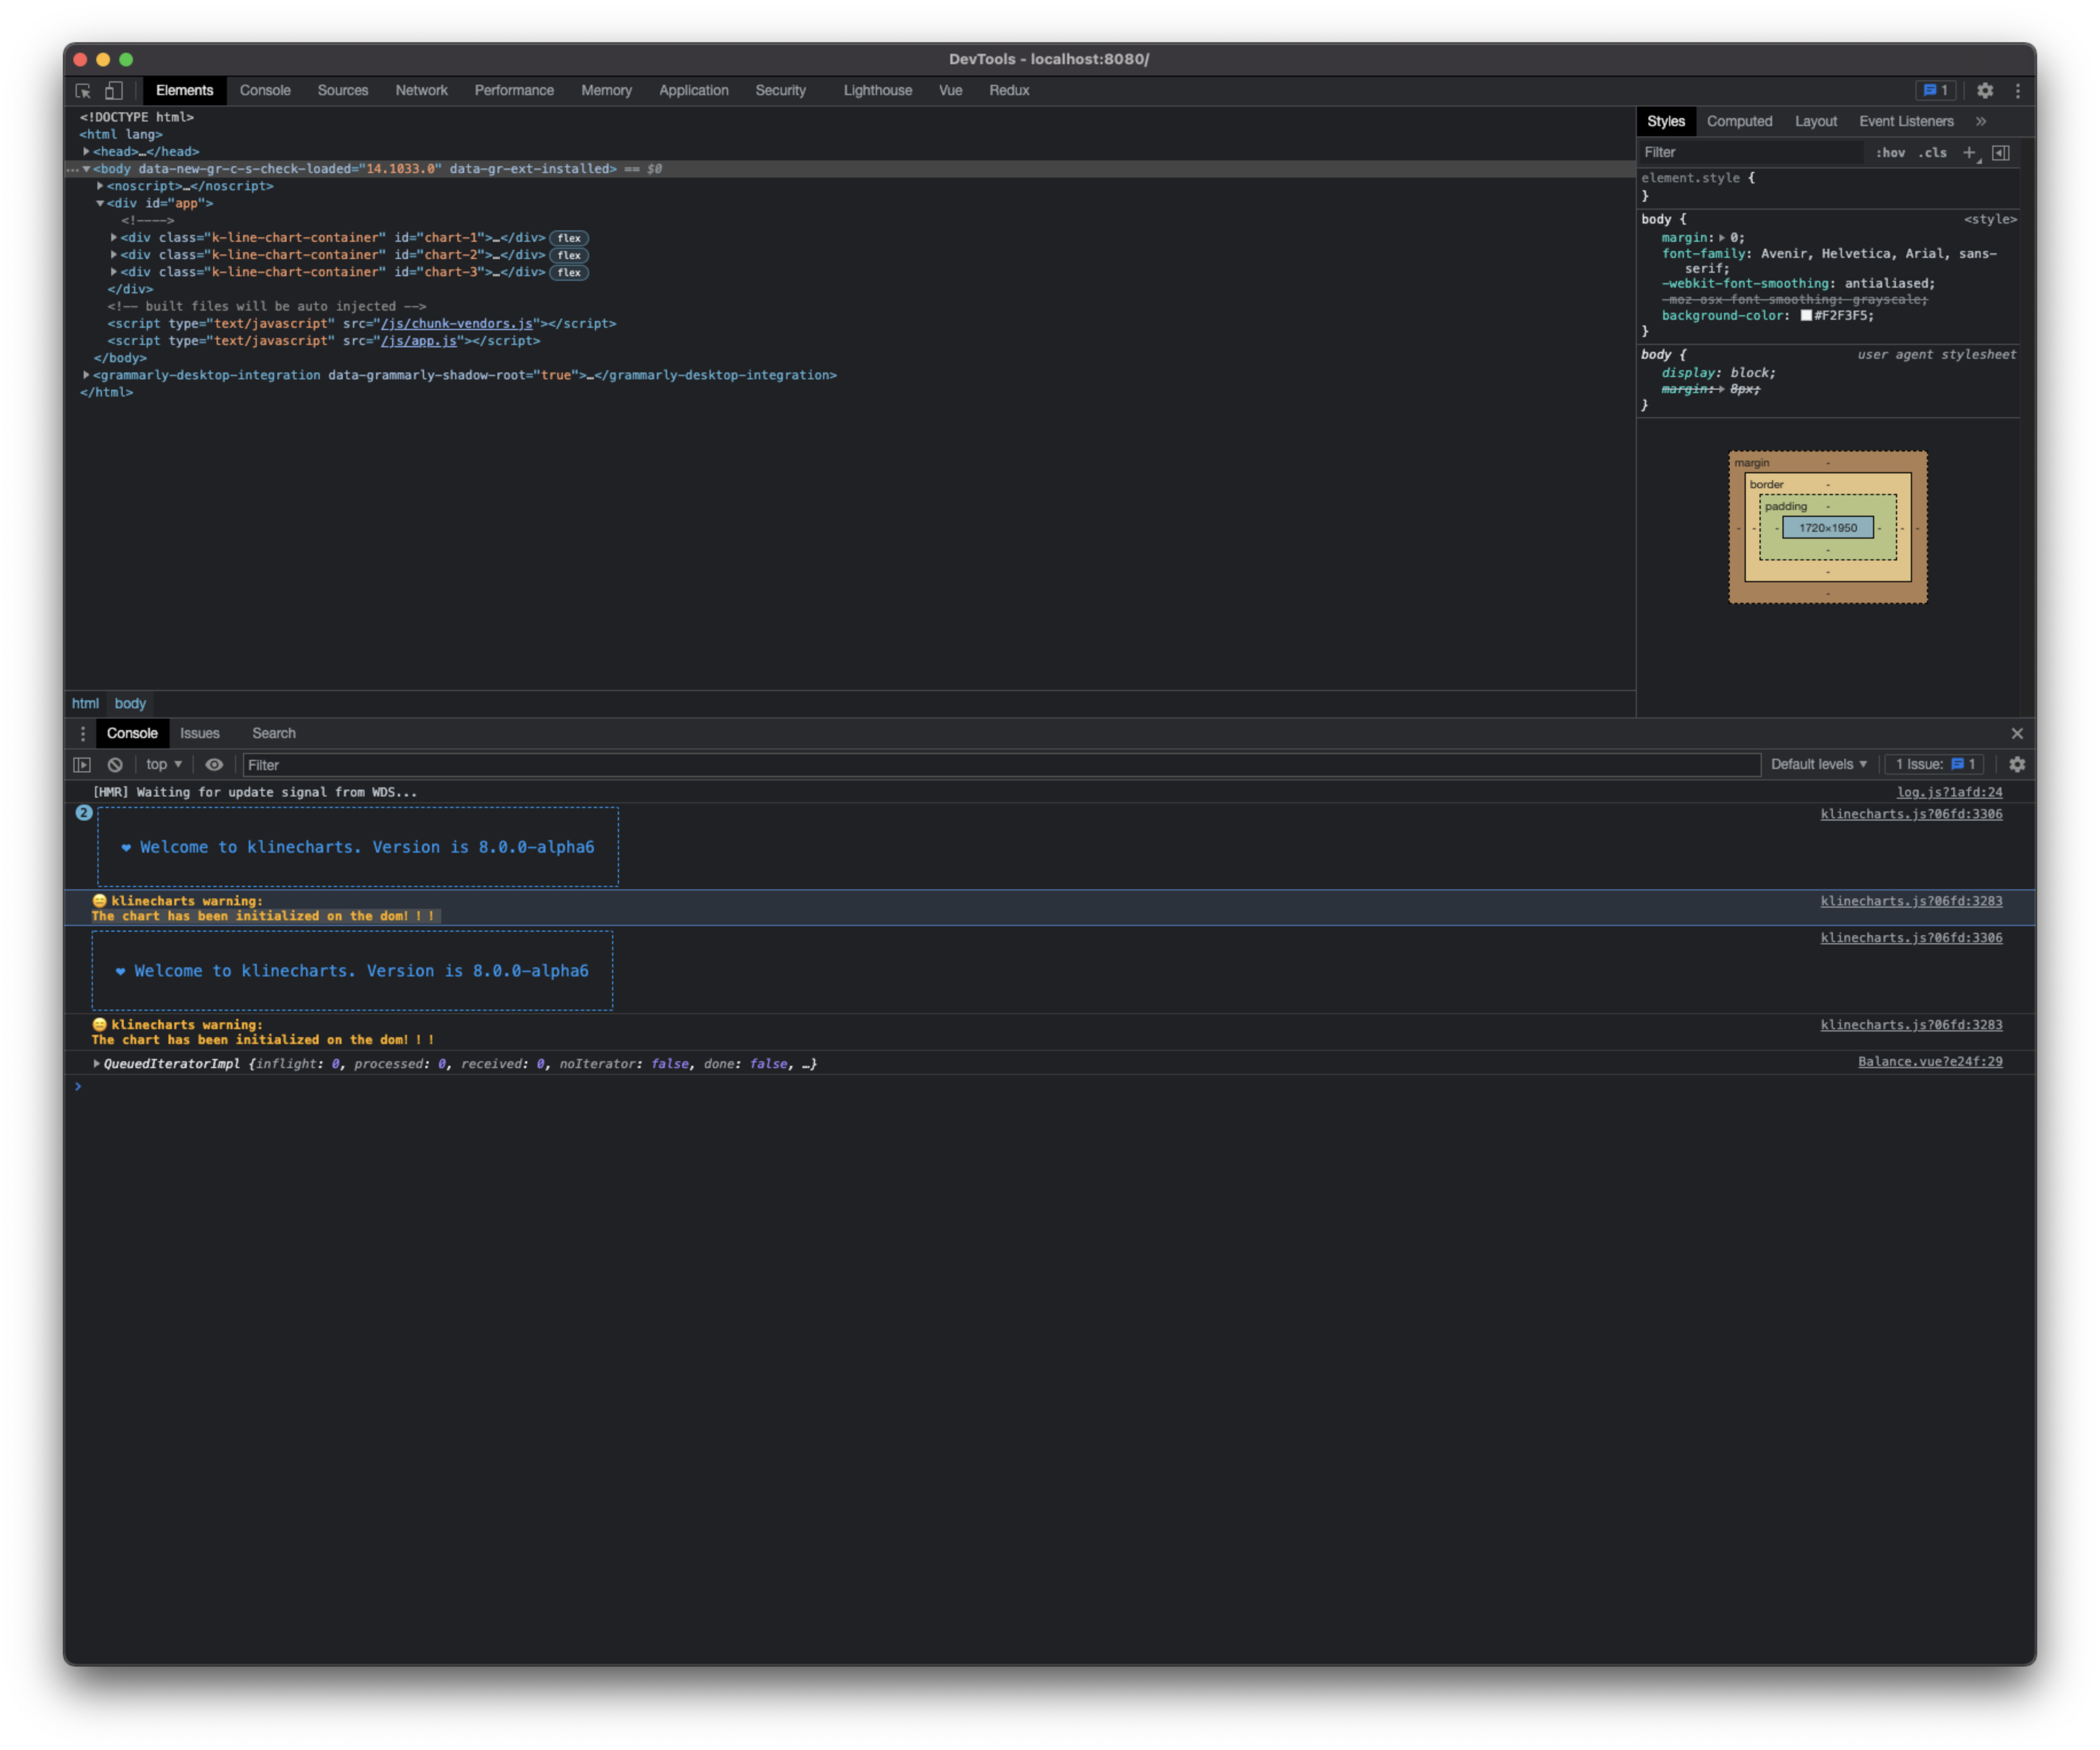Clear the console output
The image size is (2100, 1750).
116,764
